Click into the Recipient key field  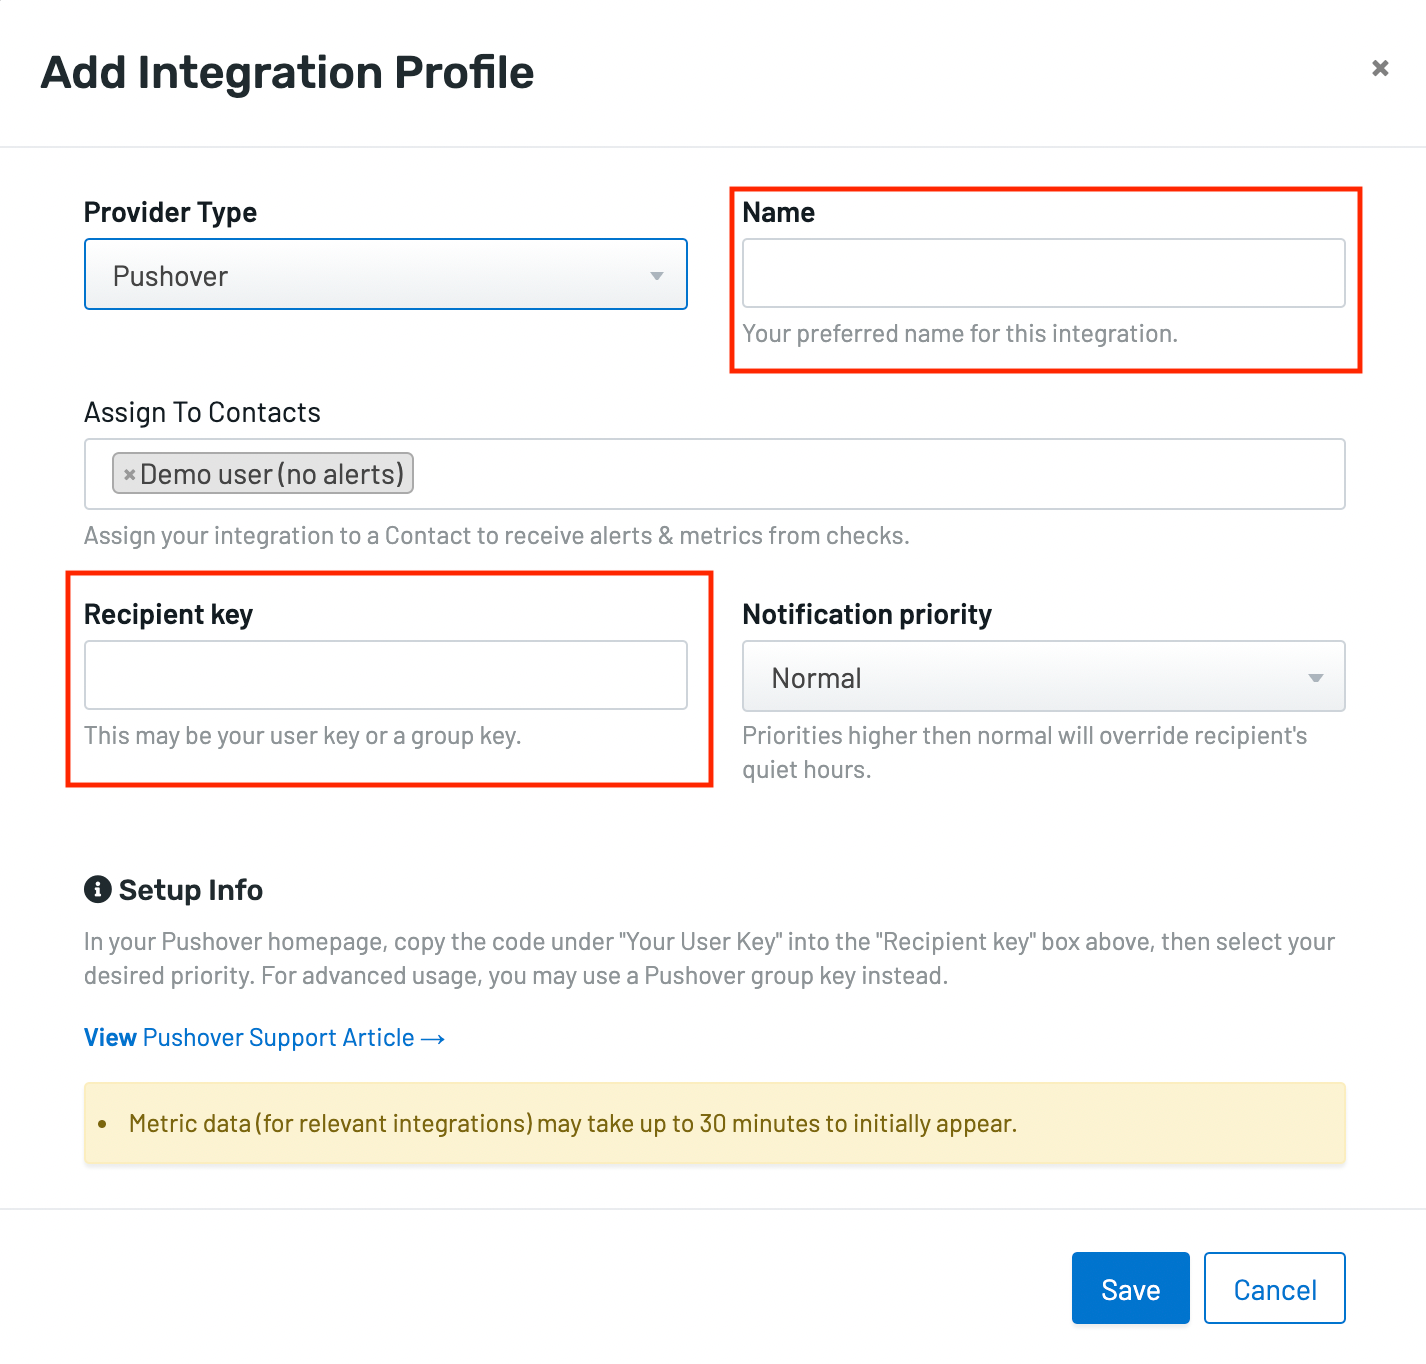[386, 675]
